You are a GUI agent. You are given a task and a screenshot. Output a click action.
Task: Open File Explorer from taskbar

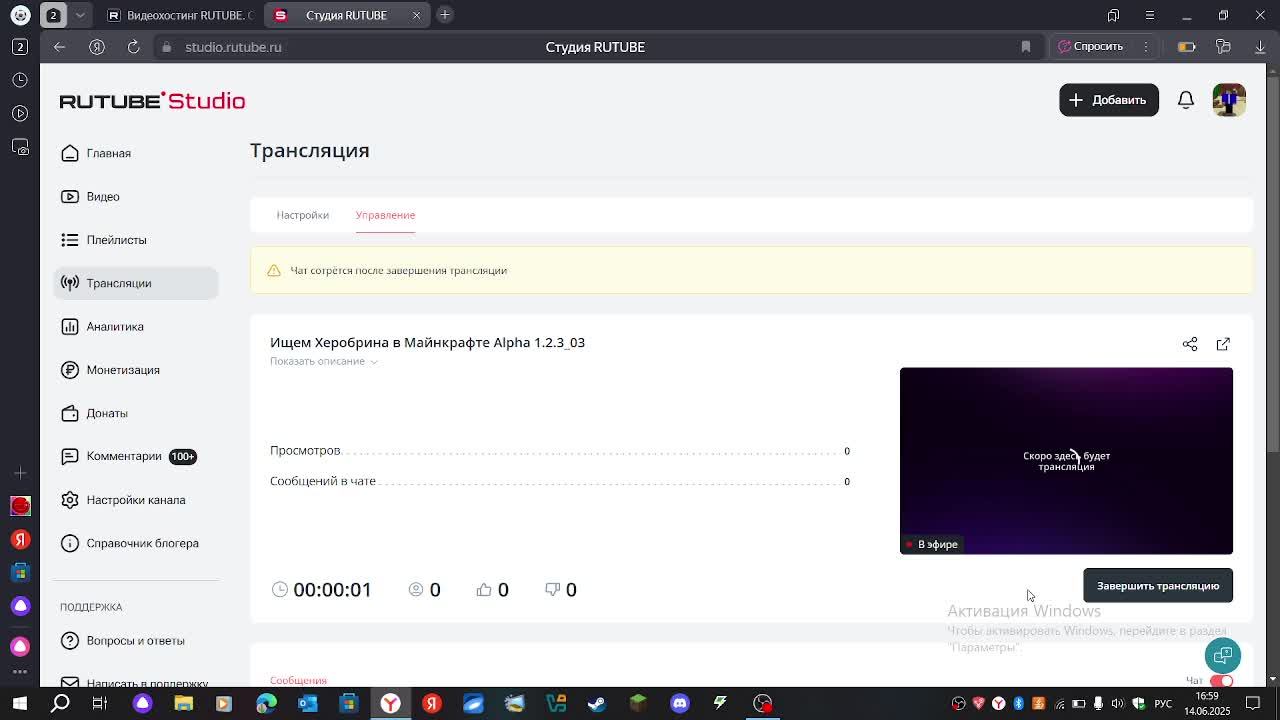(x=183, y=703)
